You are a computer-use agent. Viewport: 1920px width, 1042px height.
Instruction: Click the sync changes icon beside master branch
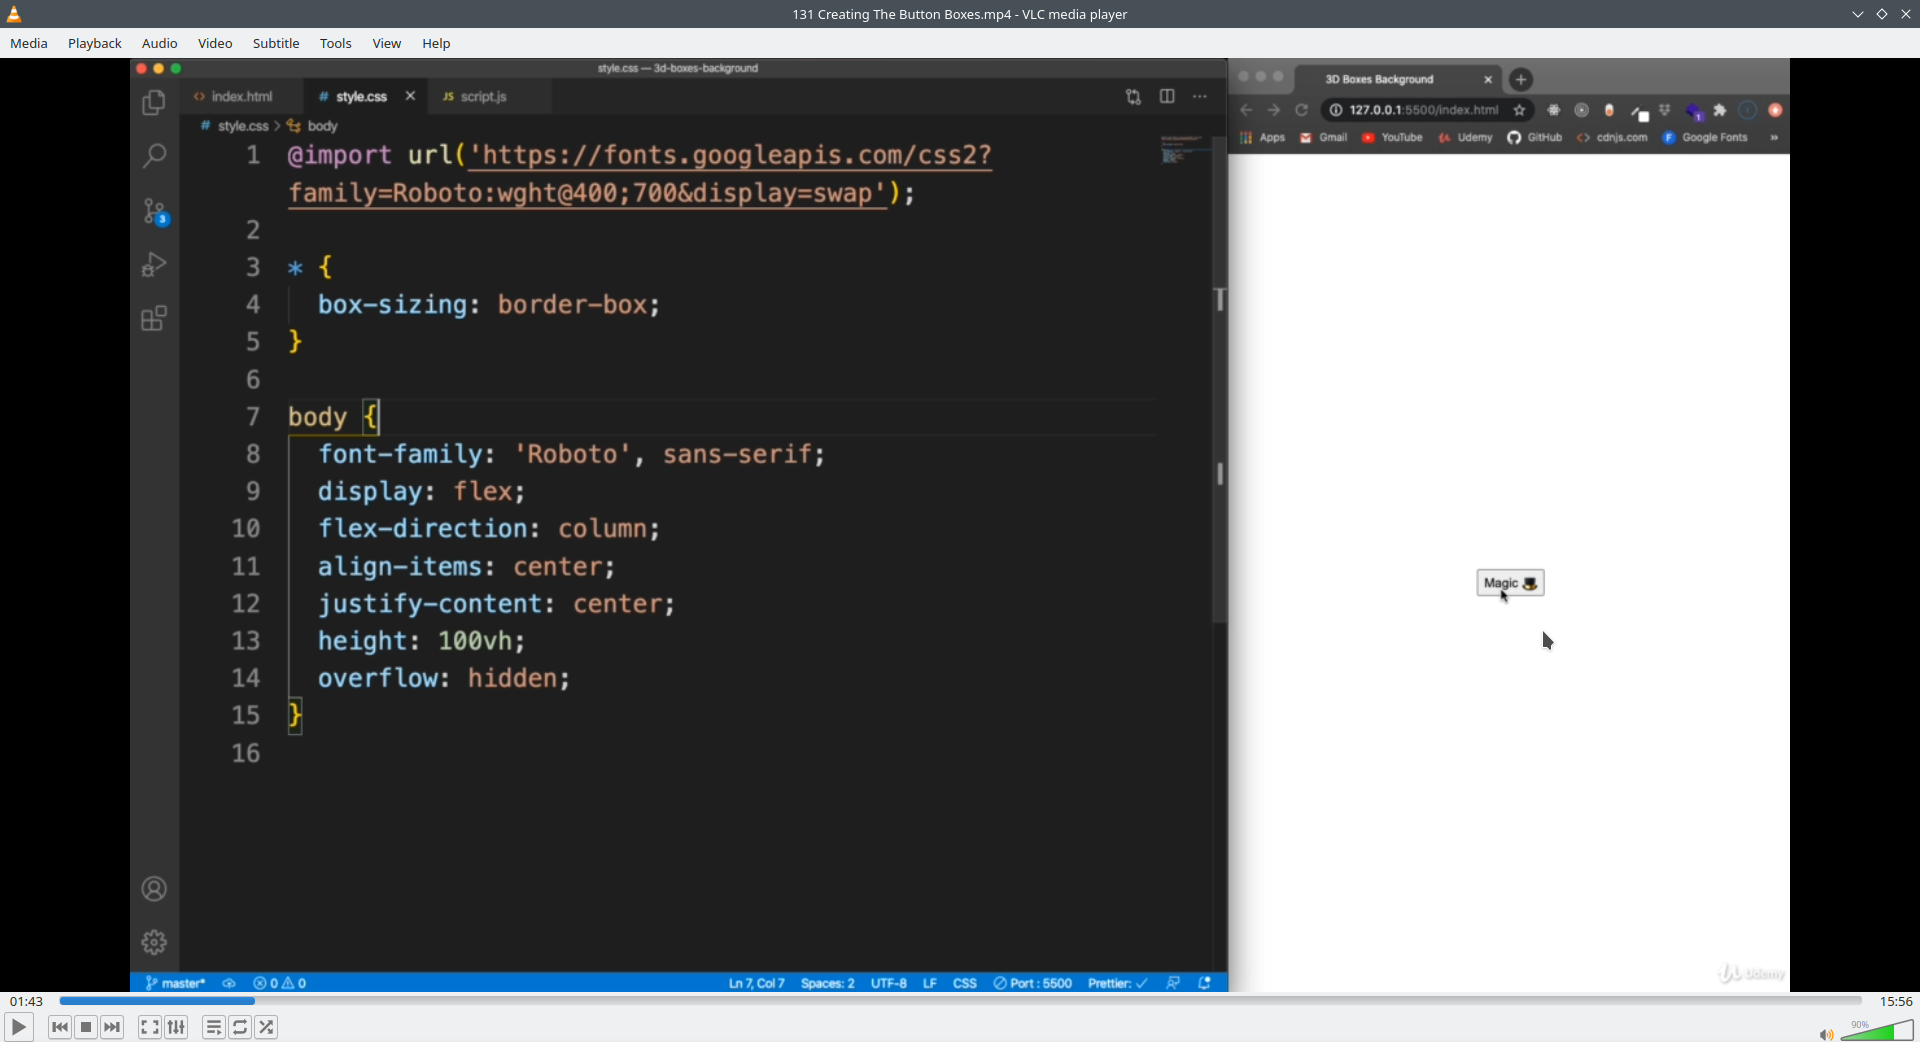229,983
